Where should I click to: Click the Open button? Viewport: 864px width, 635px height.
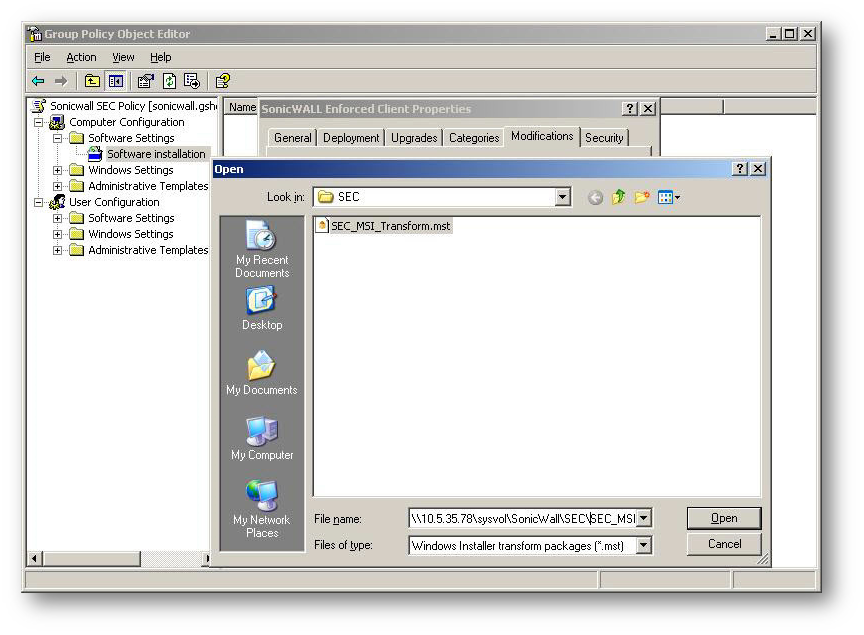click(x=723, y=518)
